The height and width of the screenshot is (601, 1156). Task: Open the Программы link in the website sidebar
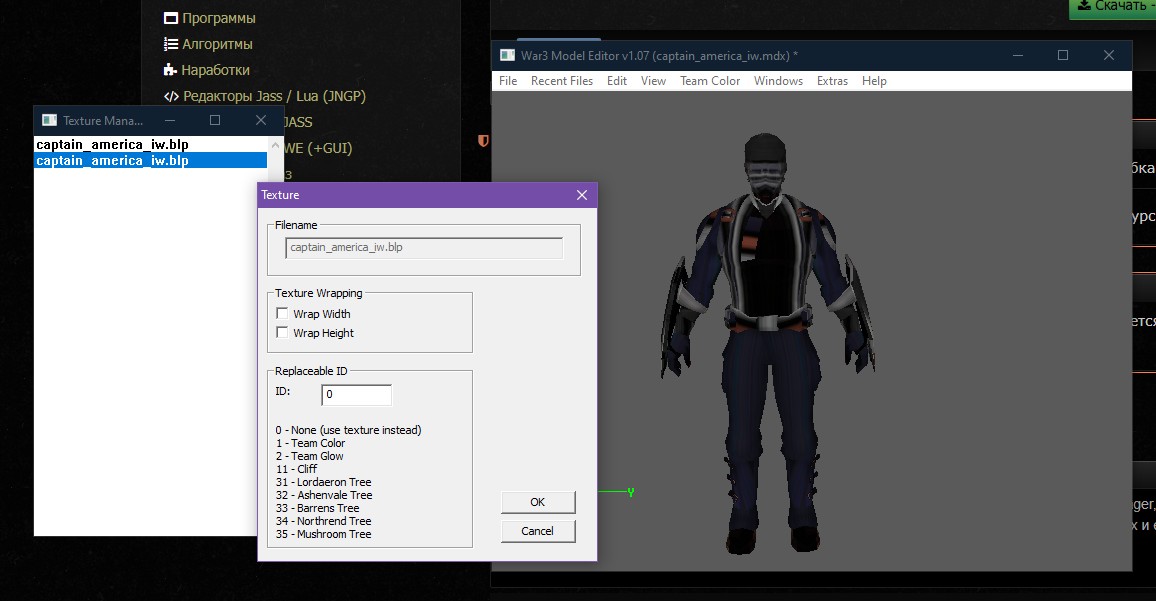[x=219, y=18]
